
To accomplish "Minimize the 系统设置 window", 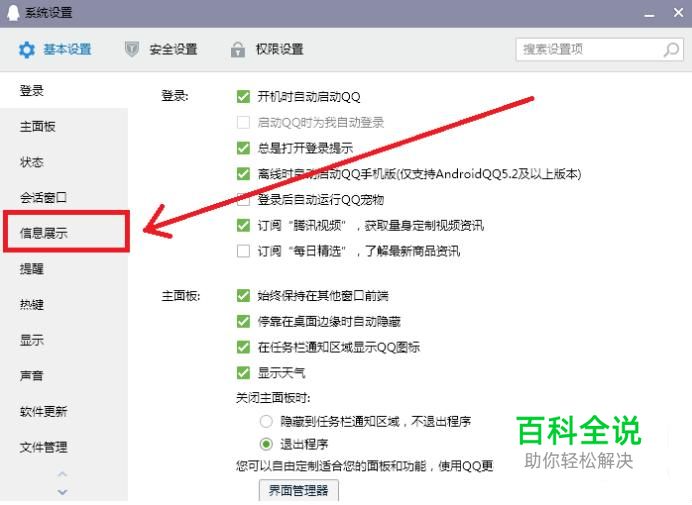I will 649,14.
